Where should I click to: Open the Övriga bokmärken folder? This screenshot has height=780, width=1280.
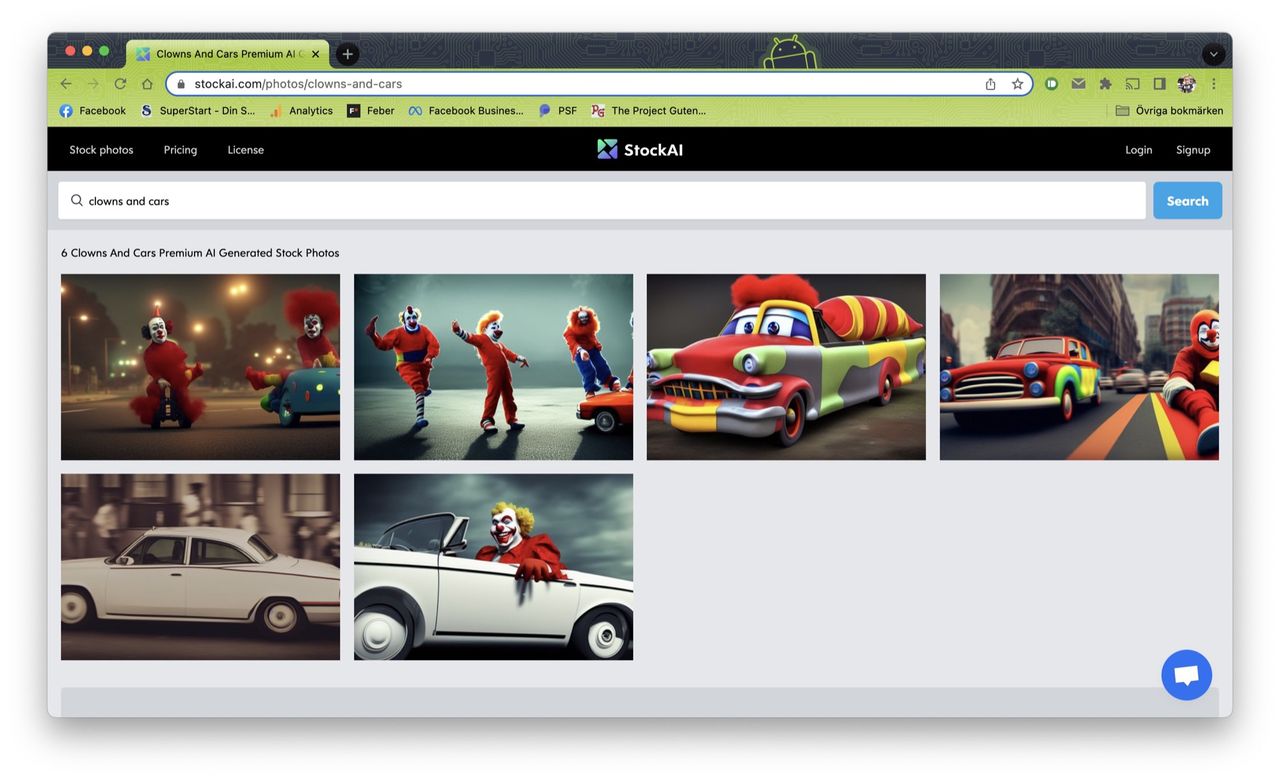1169,111
